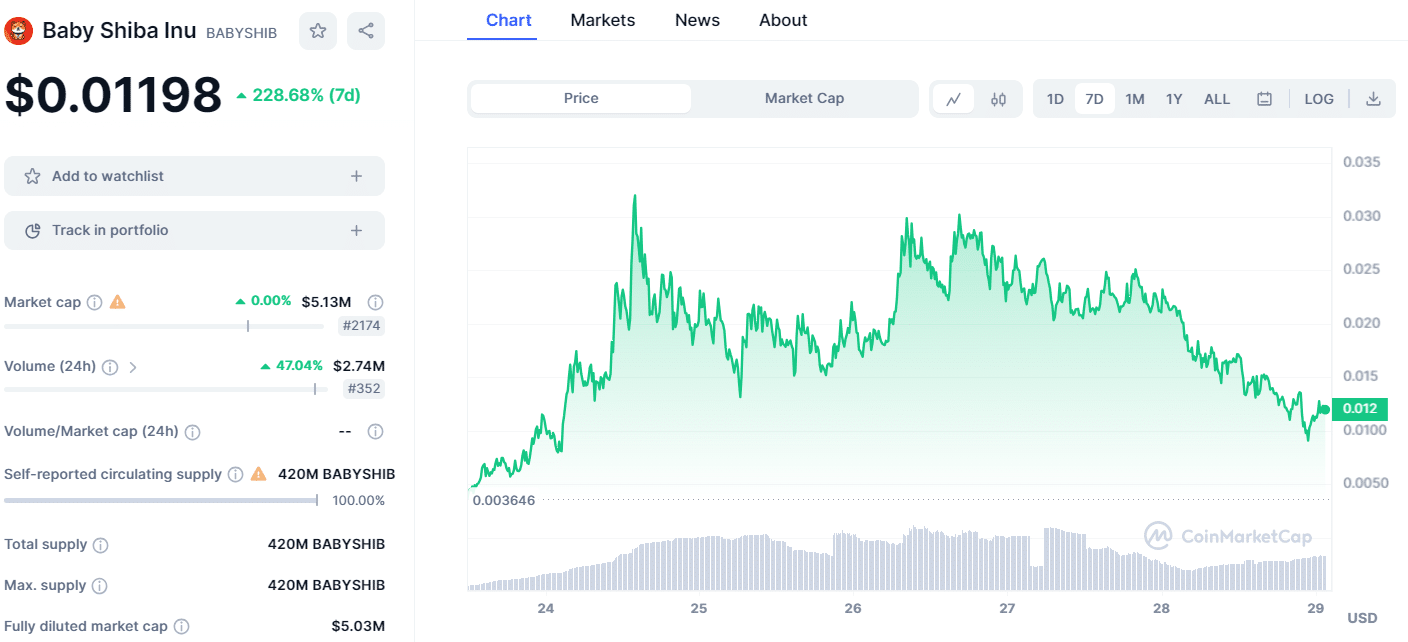Click Market cap rank progress bar
Screen dimensions: 1408x642
coord(164,325)
